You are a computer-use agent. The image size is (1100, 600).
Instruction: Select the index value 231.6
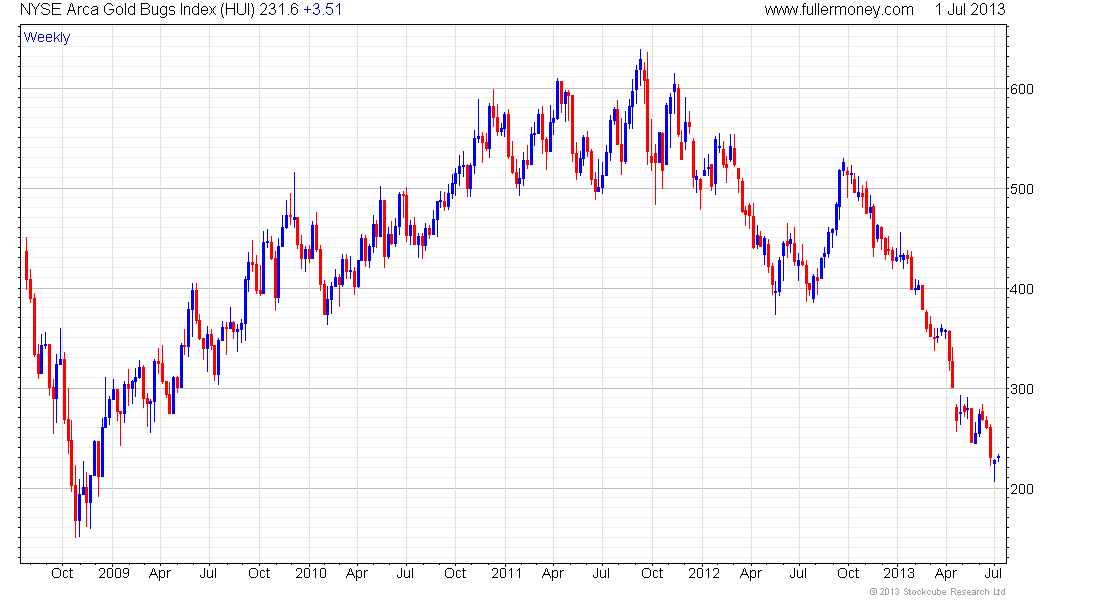279,10
